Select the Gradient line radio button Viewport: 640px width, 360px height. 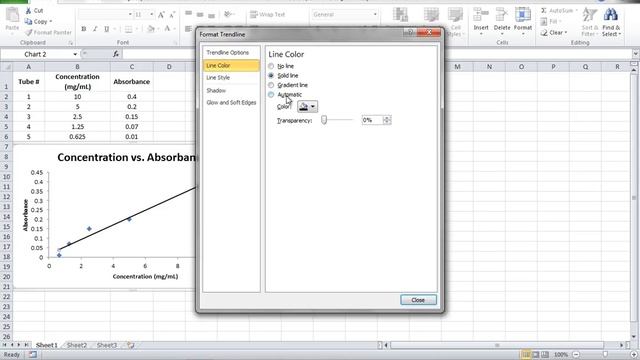click(271, 85)
